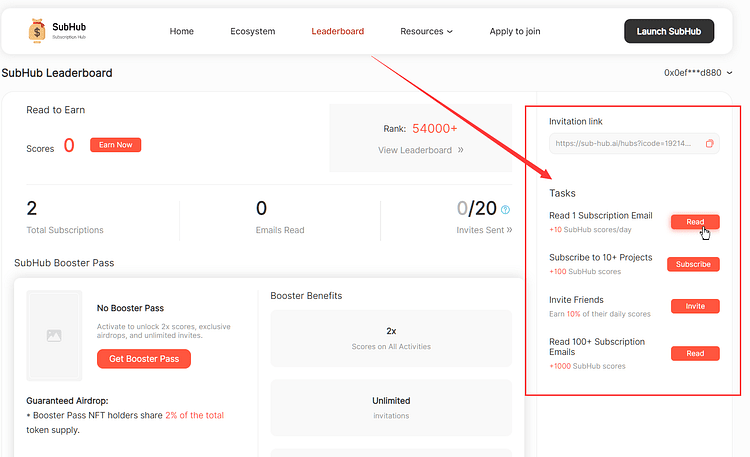The image size is (750, 457).
Task: Expand the Resources dropdown menu
Action: click(426, 31)
